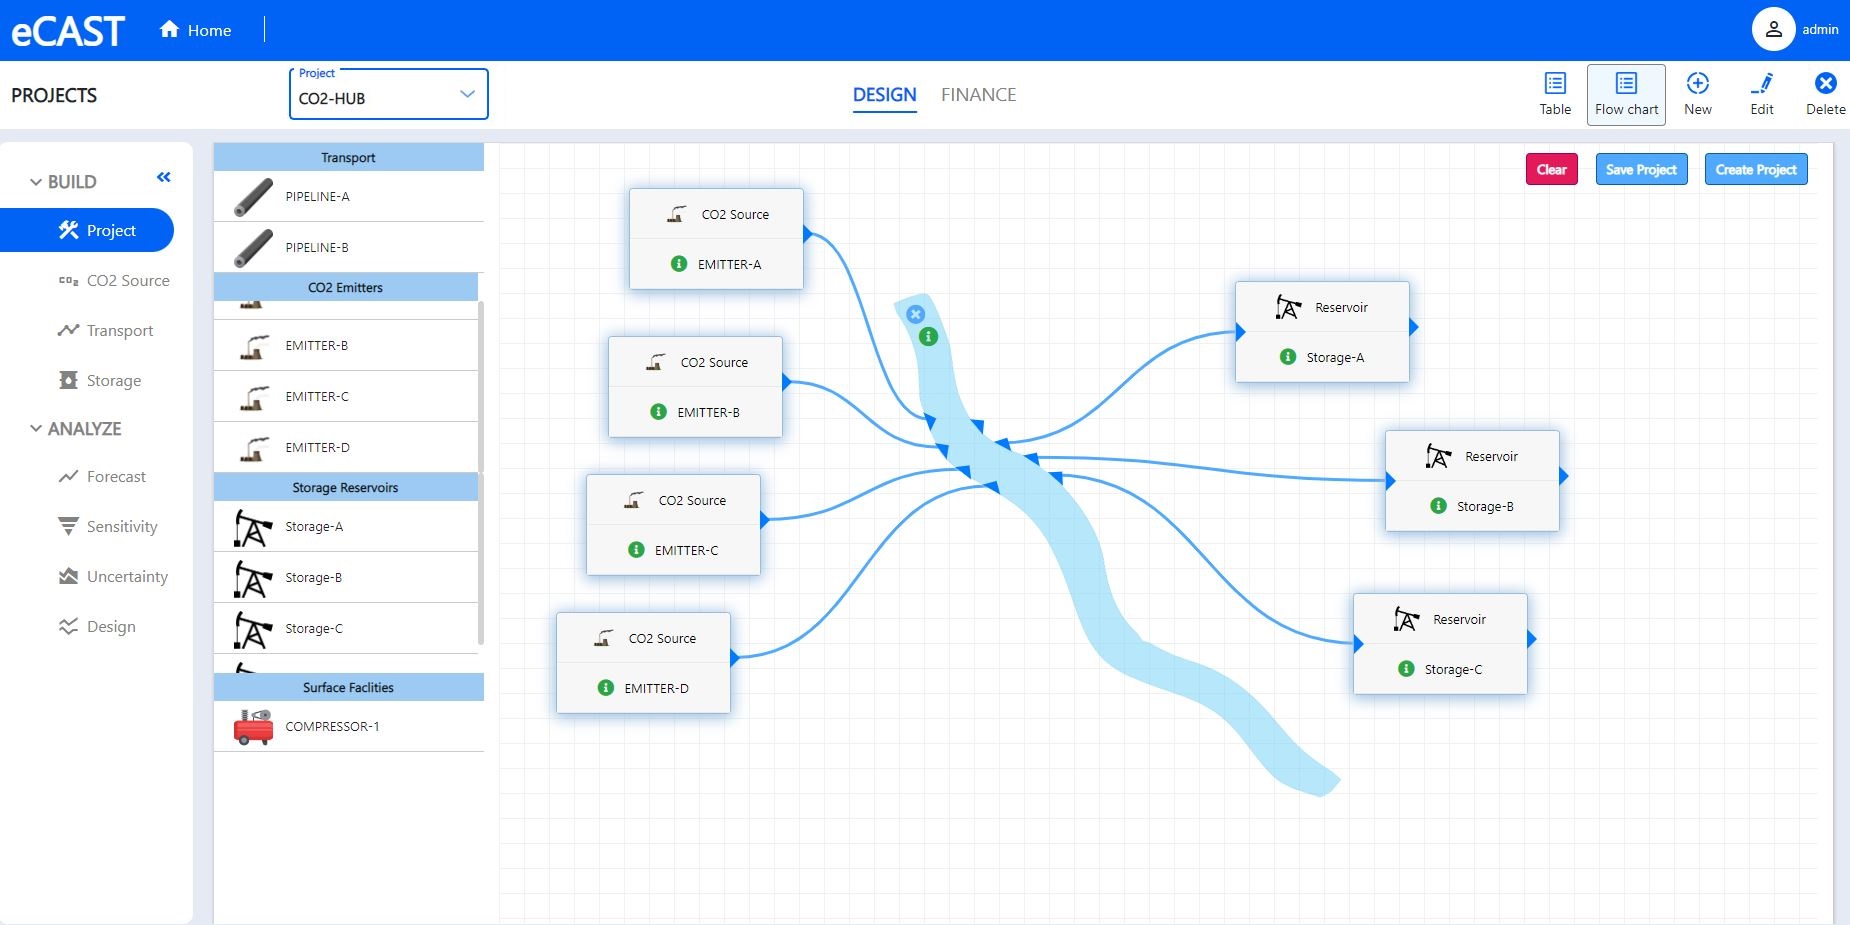Click info icon on EMITTER-D node
1850x925 pixels.
(x=605, y=688)
